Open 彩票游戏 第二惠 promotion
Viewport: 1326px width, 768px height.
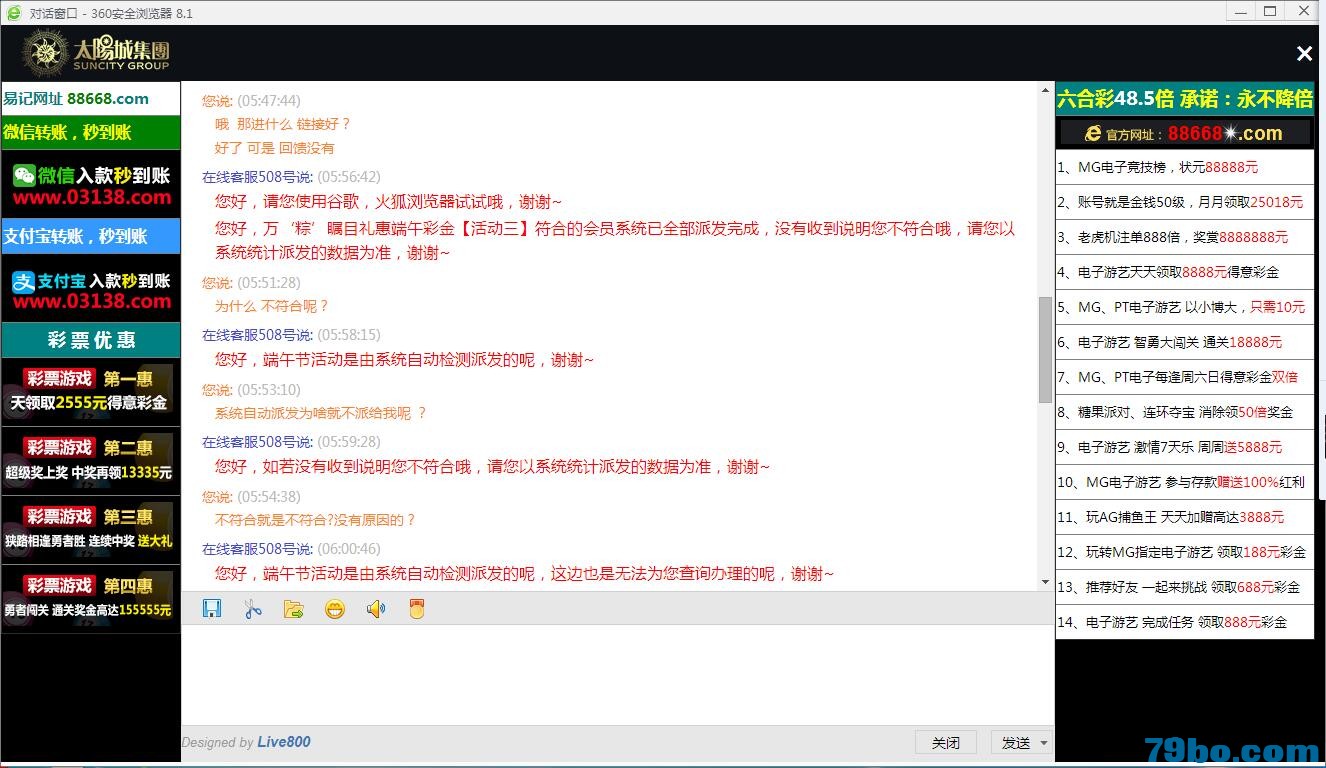pos(90,461)
